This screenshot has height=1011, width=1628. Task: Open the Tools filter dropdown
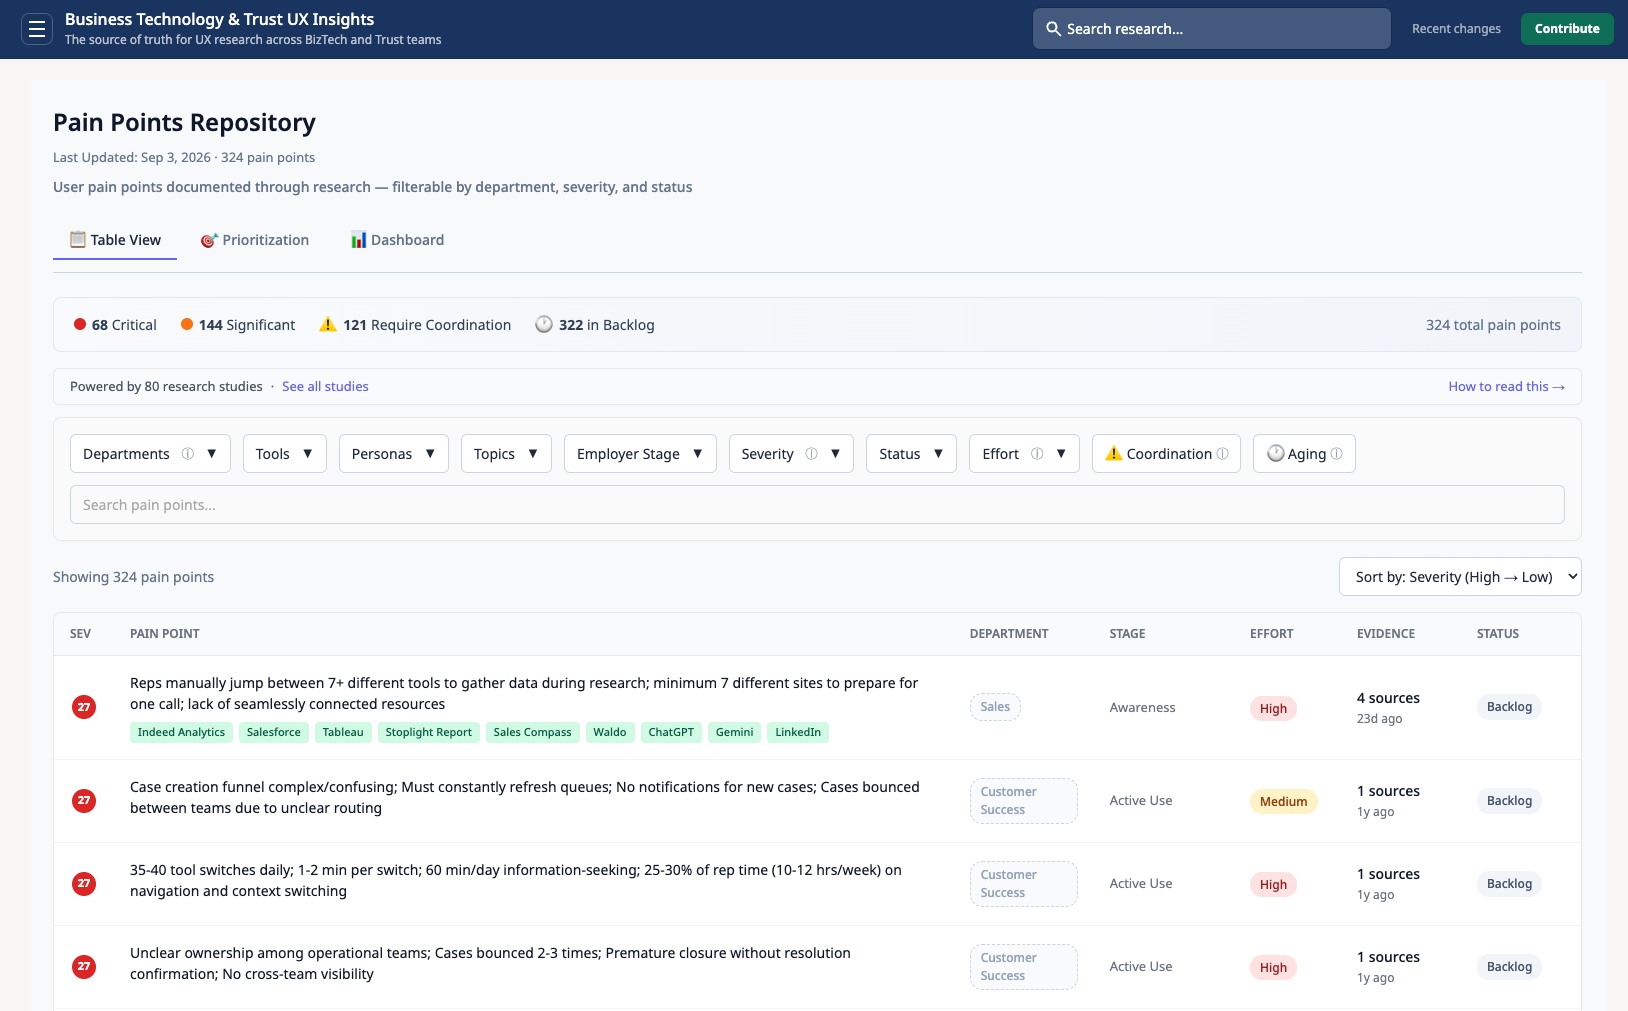284,454
